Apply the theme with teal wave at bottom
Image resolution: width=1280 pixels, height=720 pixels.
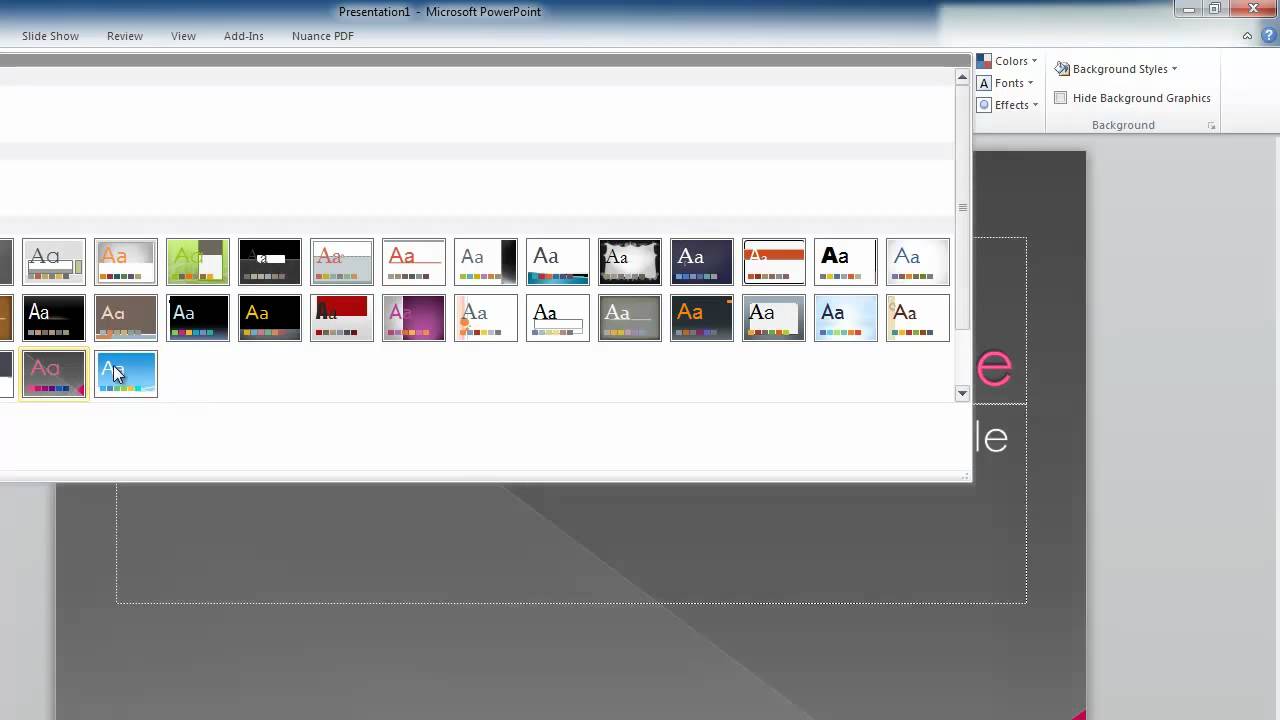[x=558, y=262]
